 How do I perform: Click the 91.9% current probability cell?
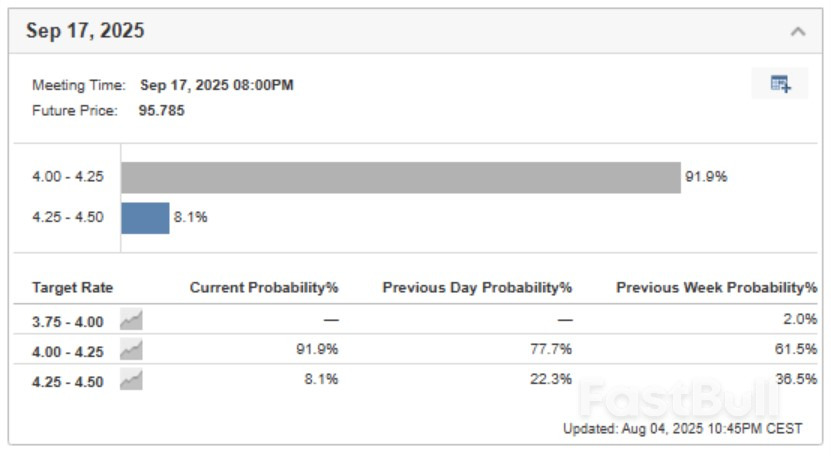coord(318,350)
